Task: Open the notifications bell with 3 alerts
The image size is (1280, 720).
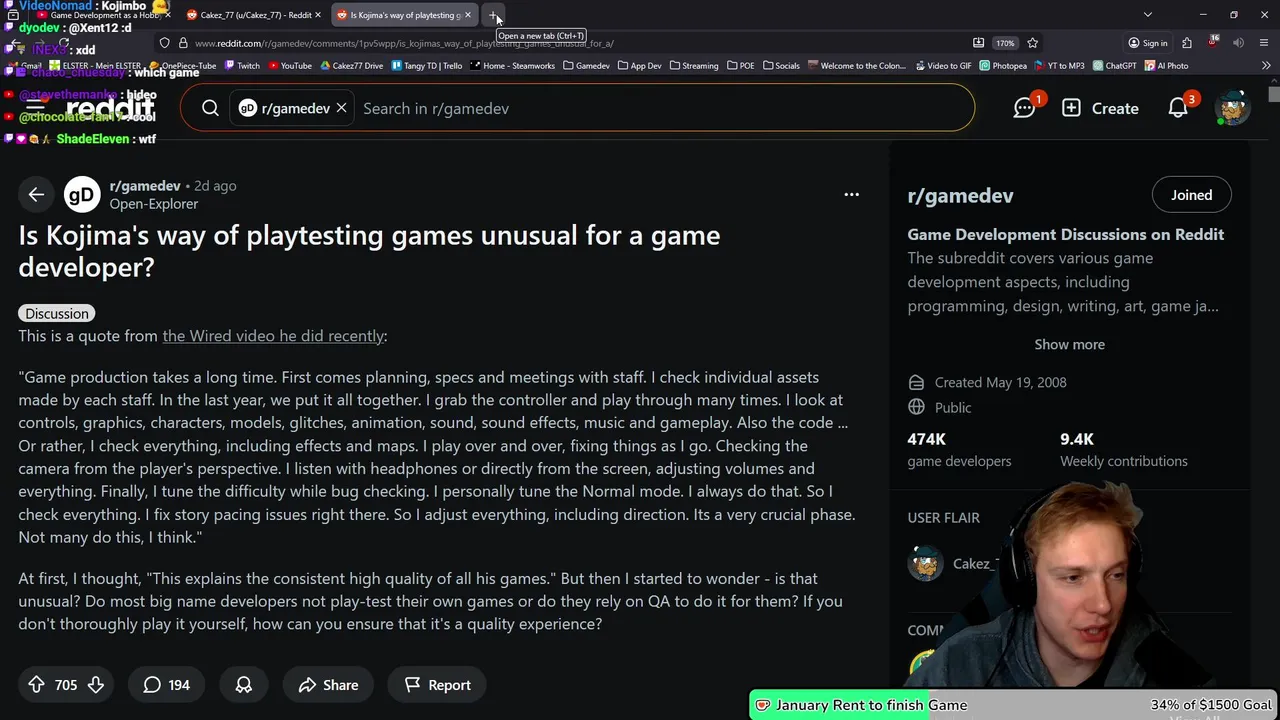Action: [x=1180, y=107]
